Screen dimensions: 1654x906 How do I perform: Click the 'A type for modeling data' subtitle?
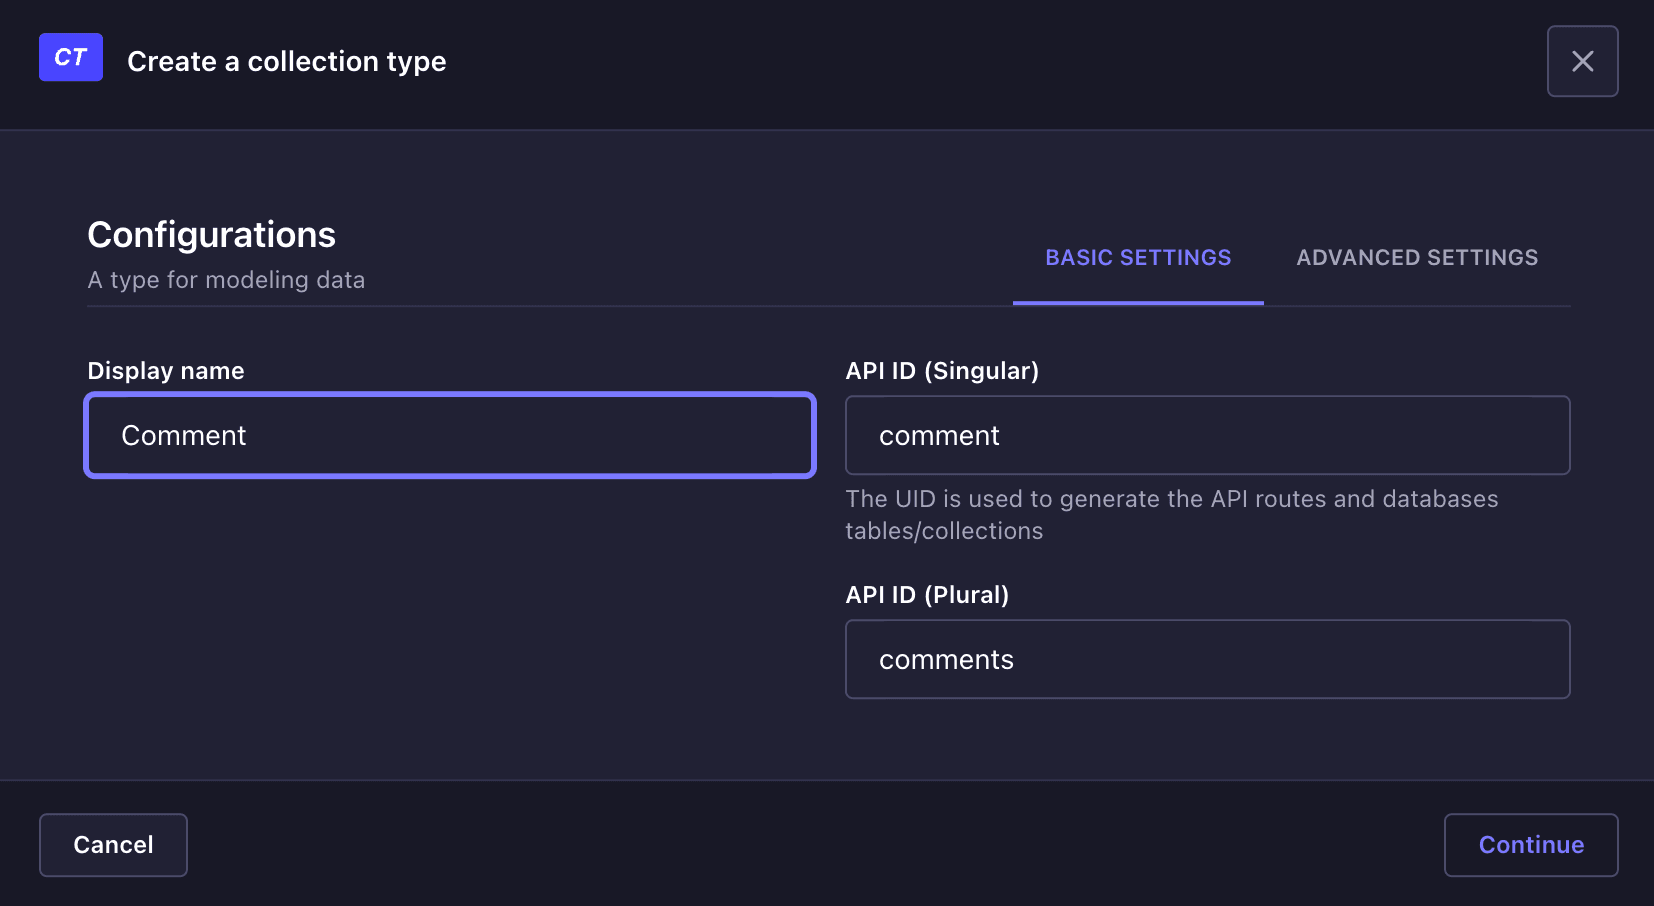tap(226, 280)
